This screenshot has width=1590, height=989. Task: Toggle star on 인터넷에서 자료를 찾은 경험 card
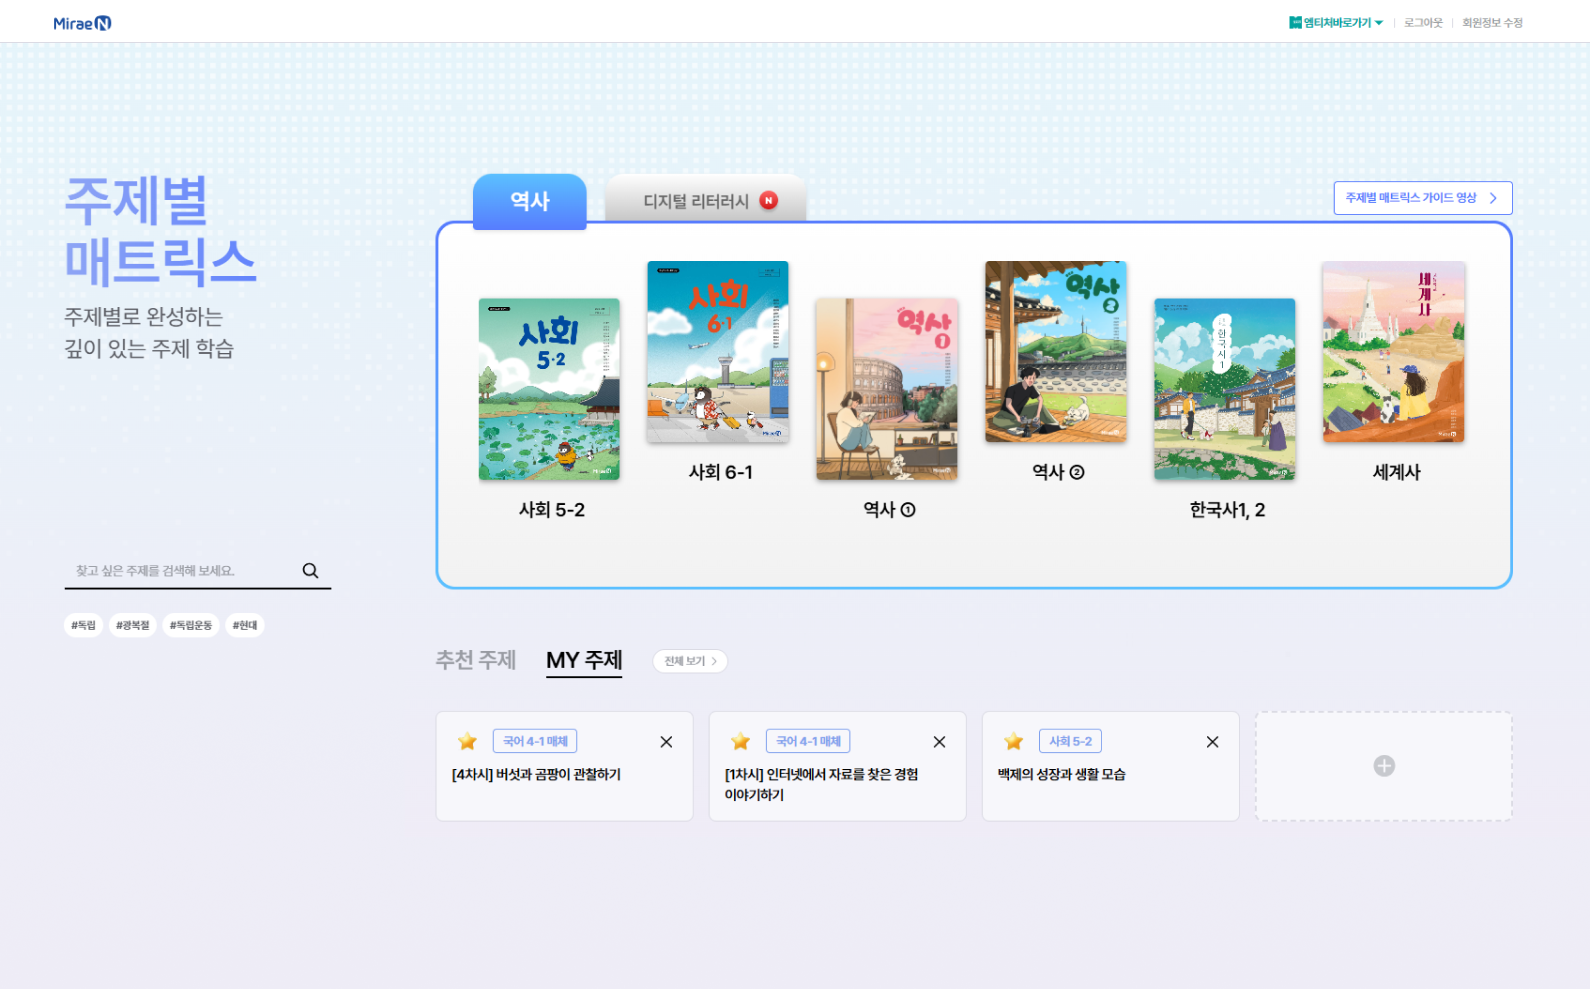click(740, 741)
